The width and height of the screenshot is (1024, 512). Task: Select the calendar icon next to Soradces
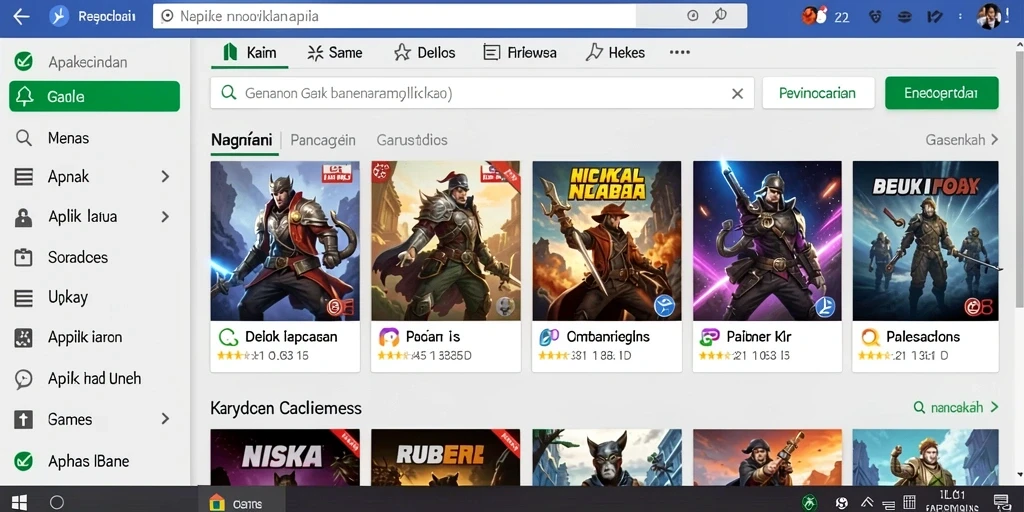click(24, 257)
